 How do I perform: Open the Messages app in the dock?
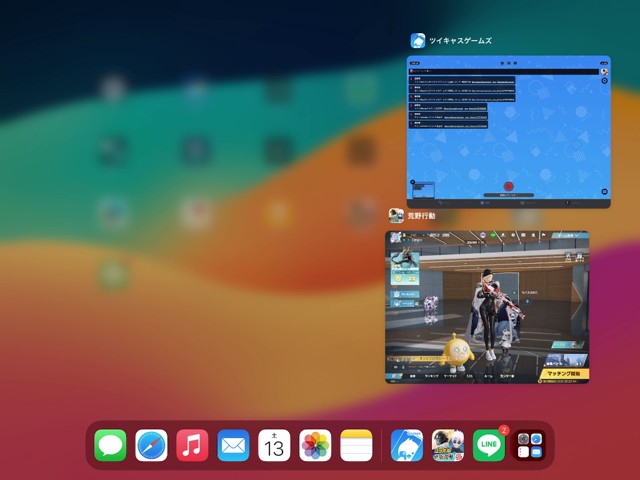click(110, 445)
